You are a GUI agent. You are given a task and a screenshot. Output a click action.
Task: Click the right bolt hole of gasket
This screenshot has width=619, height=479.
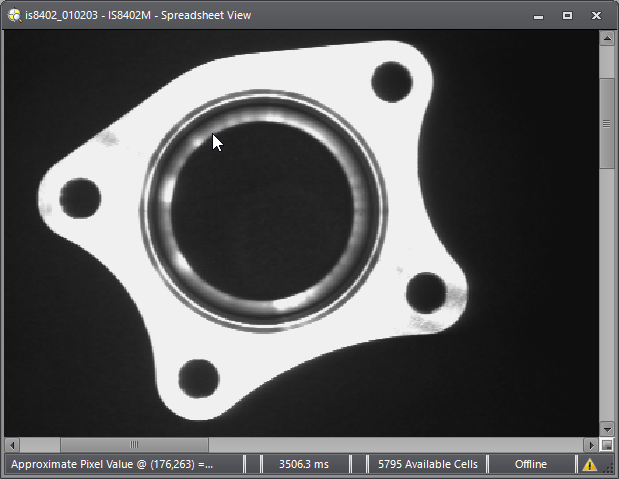[x=428, y=292]
